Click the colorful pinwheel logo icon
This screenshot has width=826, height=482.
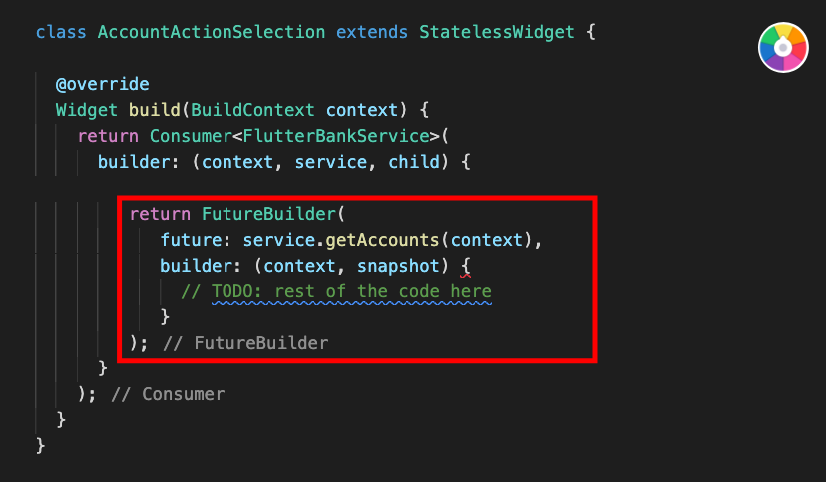(x=783, y=47)
